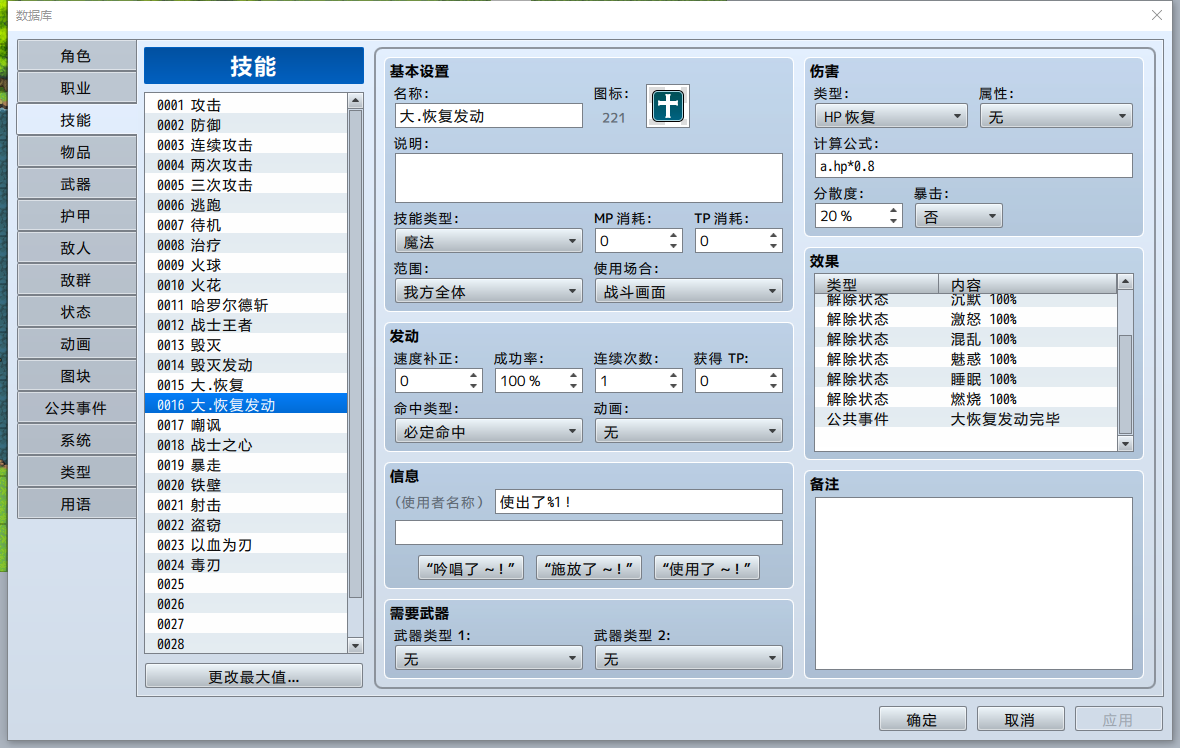Select the 公共事件 大恢复发动完毕 effect row
1180x748 pixels.
966,419
